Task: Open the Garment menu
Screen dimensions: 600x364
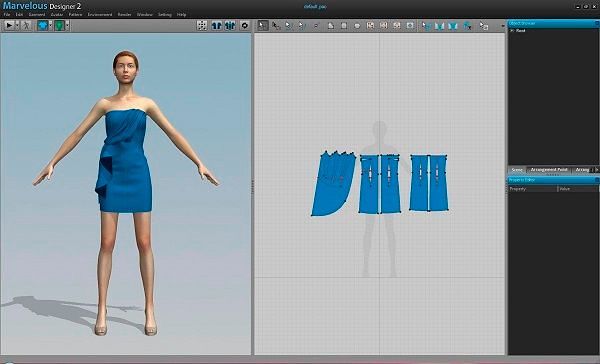Action: (x=37, y=15)
